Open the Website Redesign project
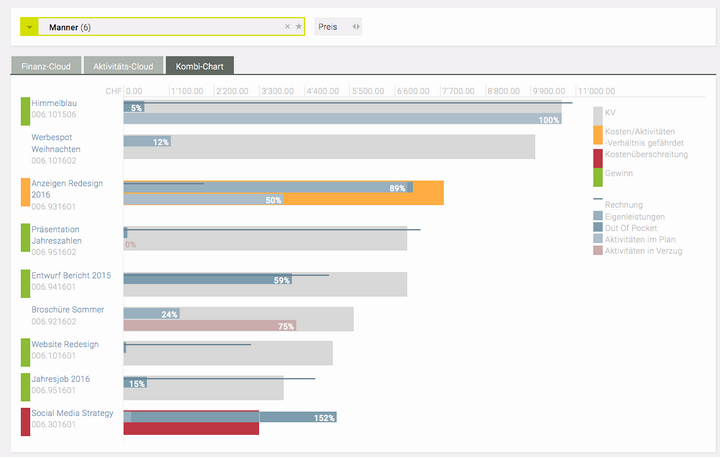Viewport: 720px width, 458px height. tap(65, 344)
